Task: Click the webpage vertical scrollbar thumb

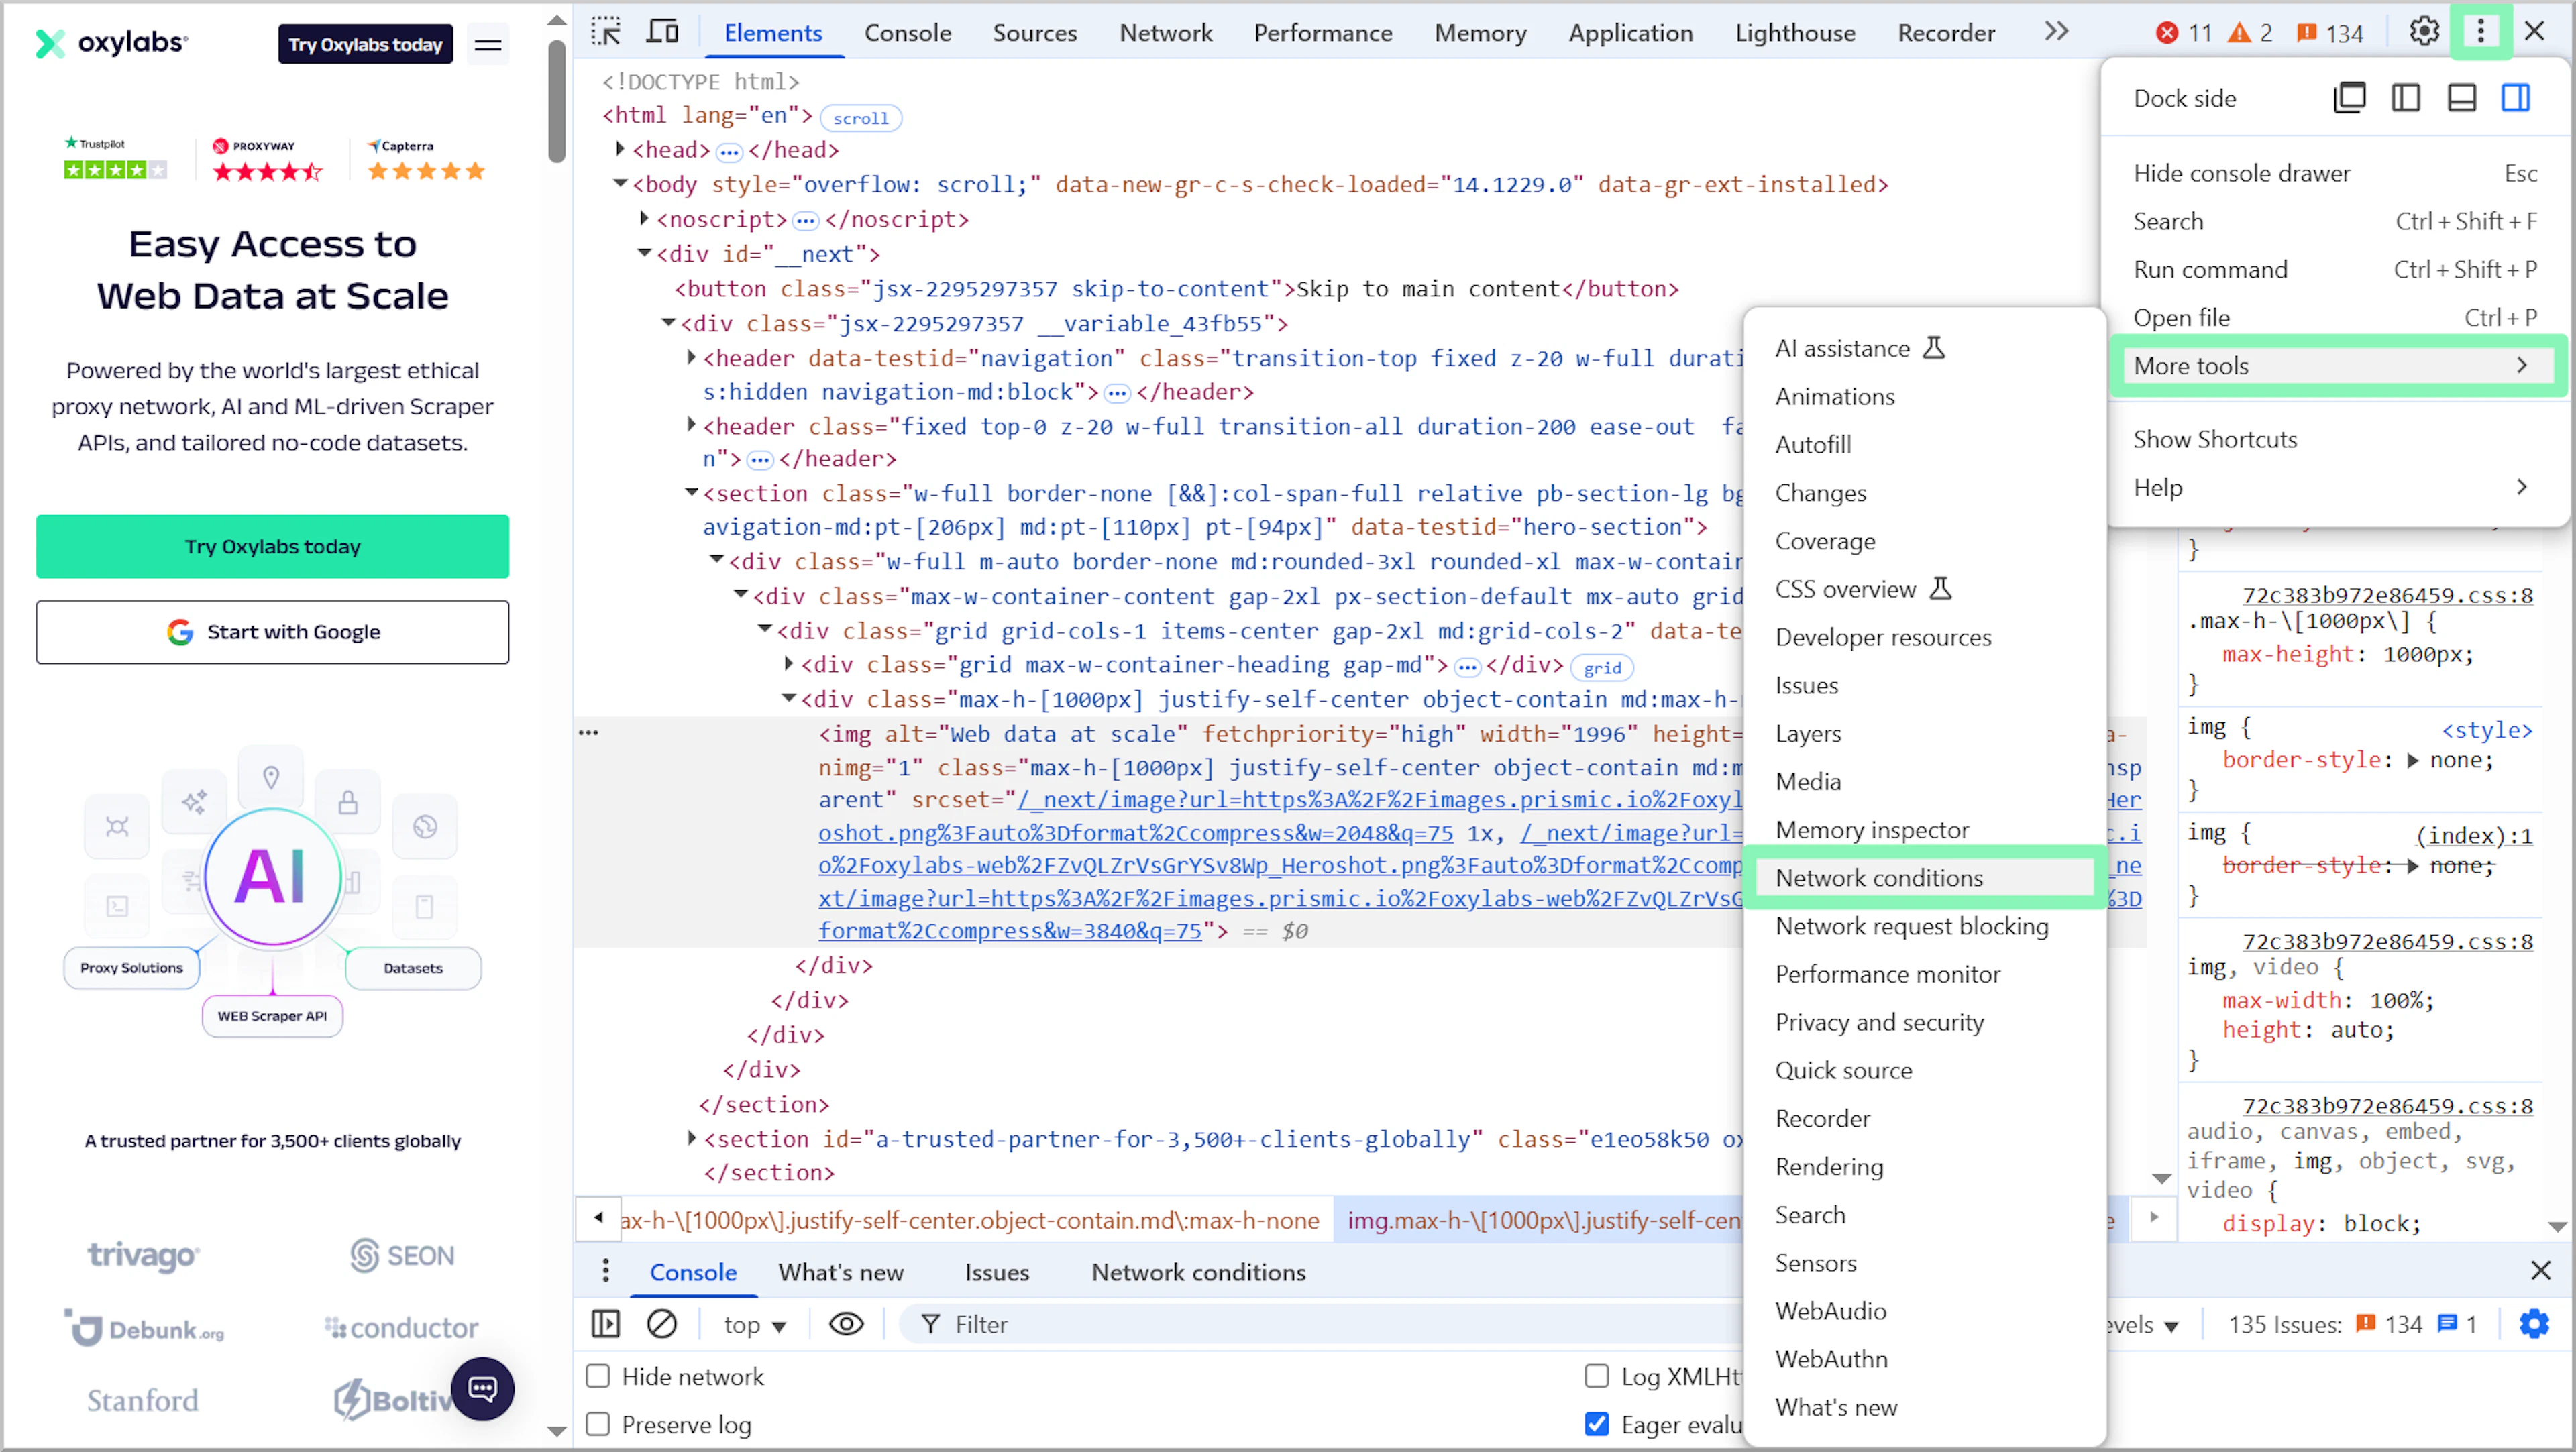Action: coord(557,100)
